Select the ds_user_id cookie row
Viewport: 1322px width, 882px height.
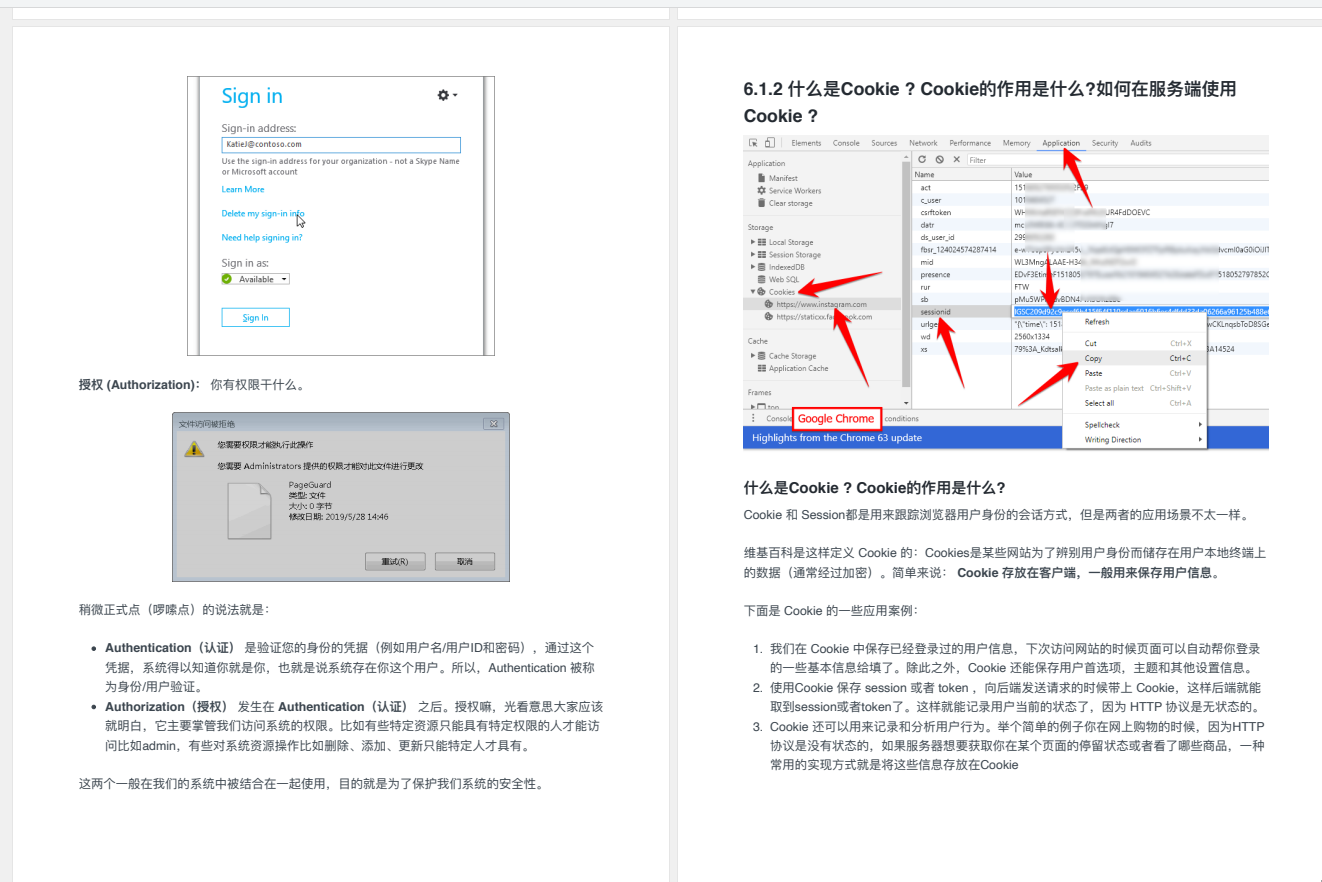(1091, 237)
